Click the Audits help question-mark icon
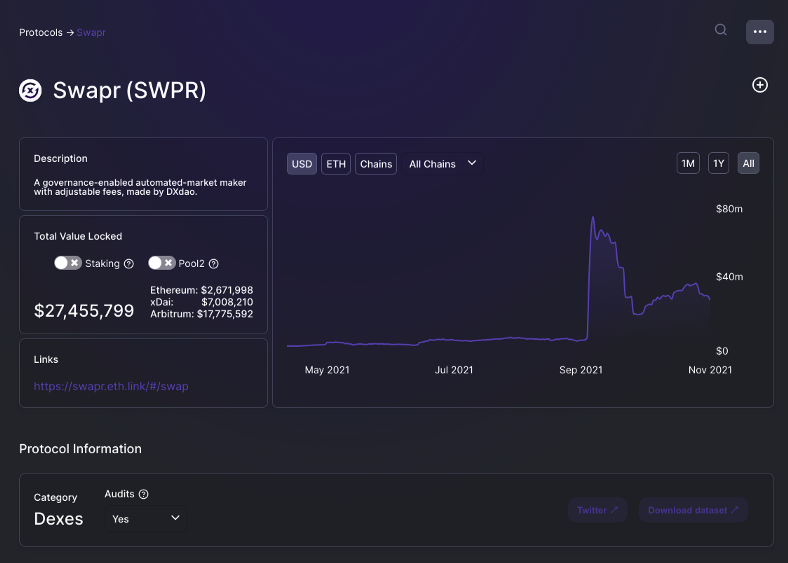Screen dimensions: 788x563 pos(144,494)
